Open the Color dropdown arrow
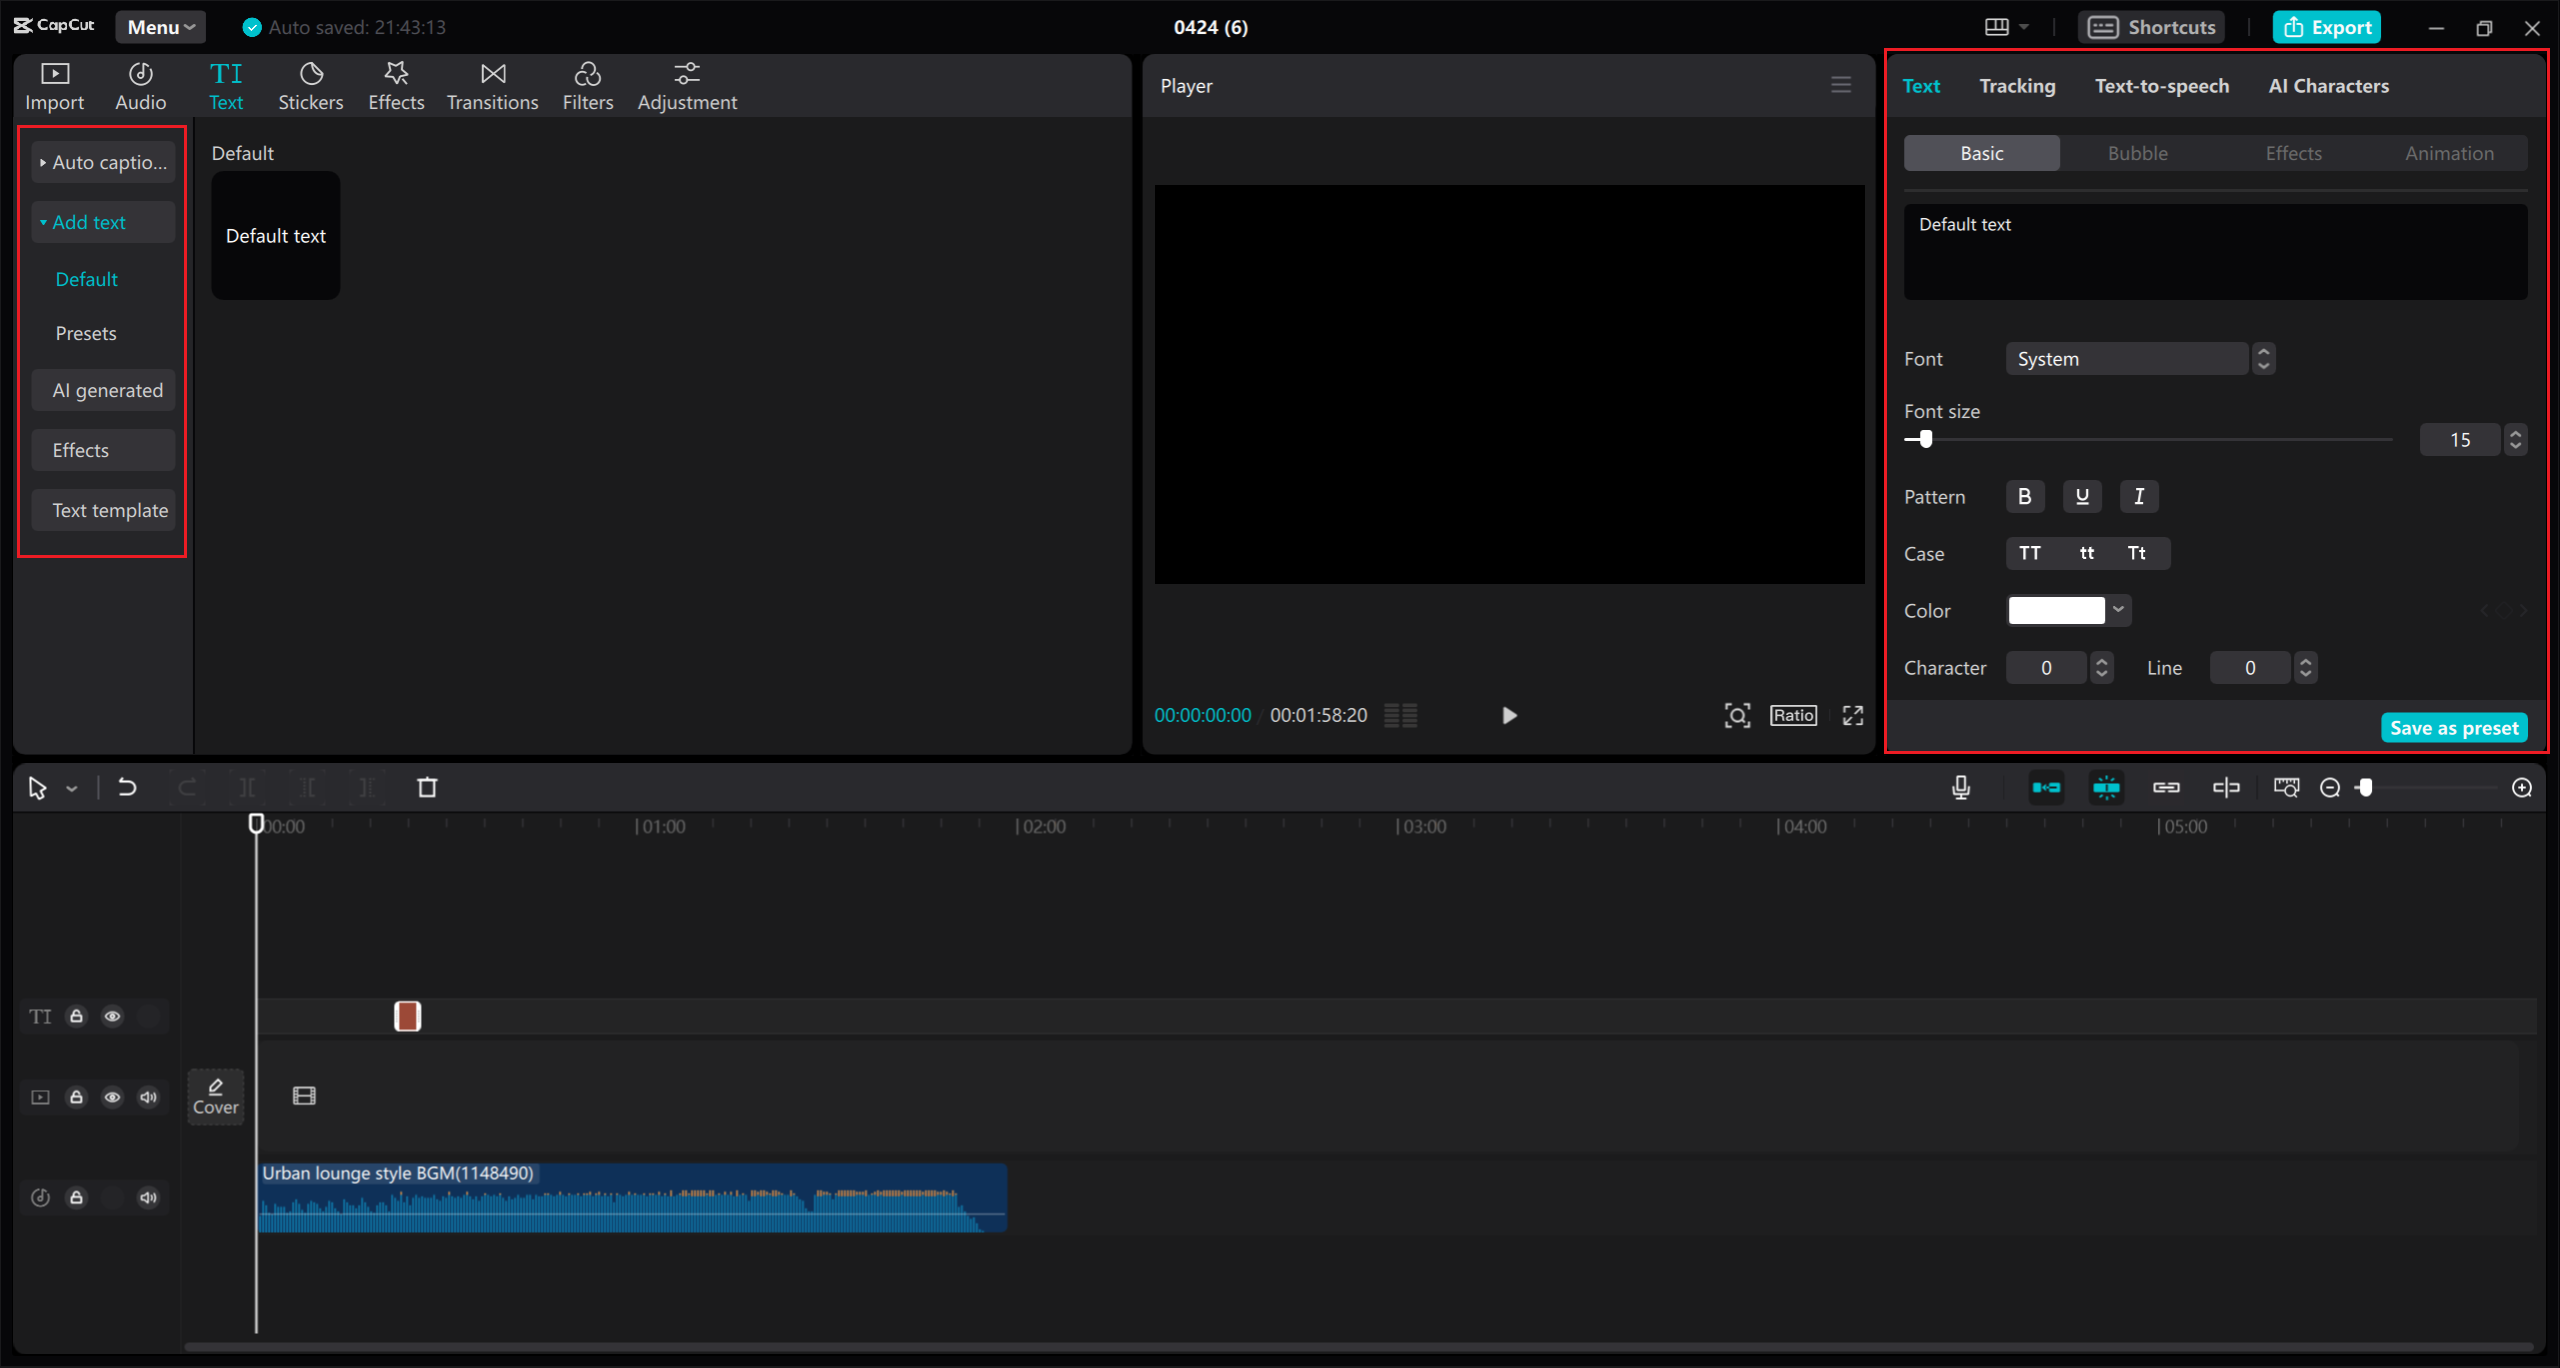This screenshot has height=1368, width=2560. click(2118, 610)
